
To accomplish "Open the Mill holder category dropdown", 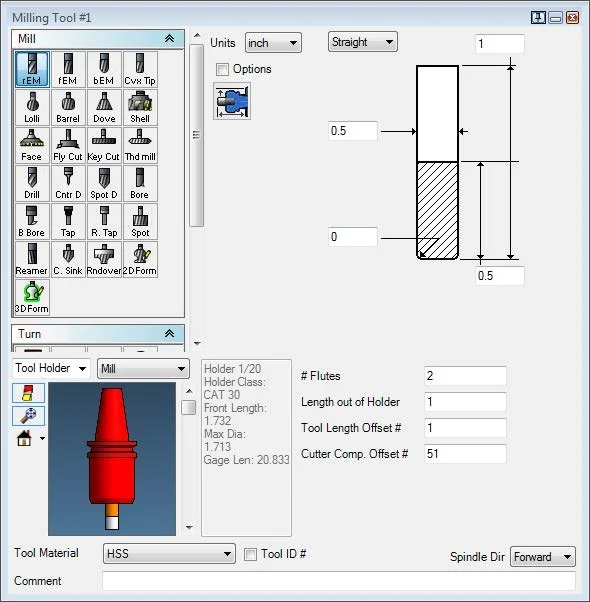I will [143, 369].
